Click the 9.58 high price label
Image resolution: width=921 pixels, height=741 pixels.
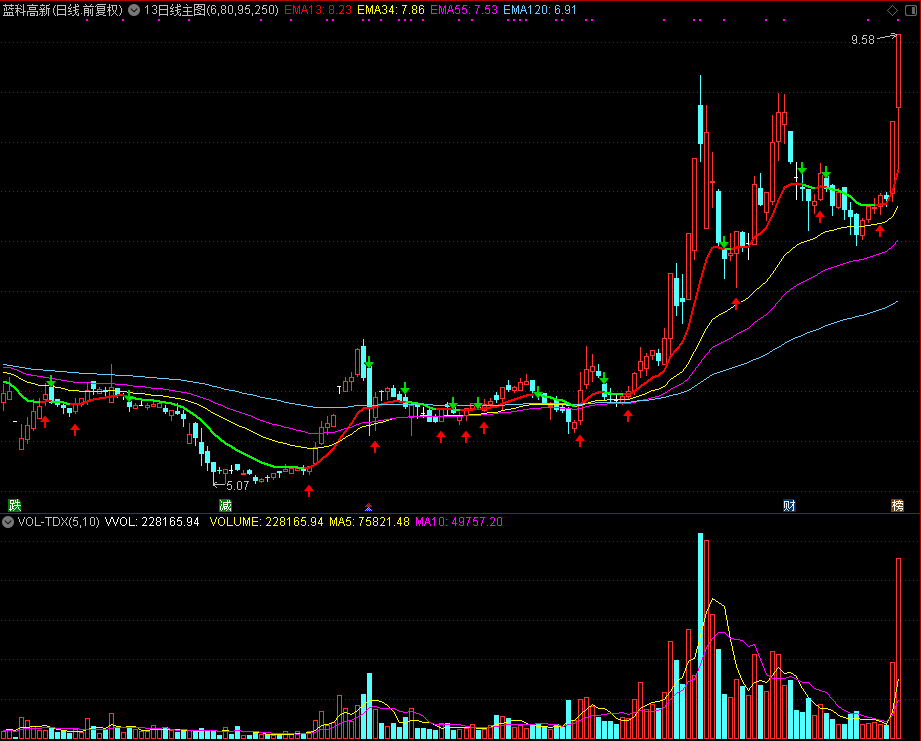[x=863, y=40]
